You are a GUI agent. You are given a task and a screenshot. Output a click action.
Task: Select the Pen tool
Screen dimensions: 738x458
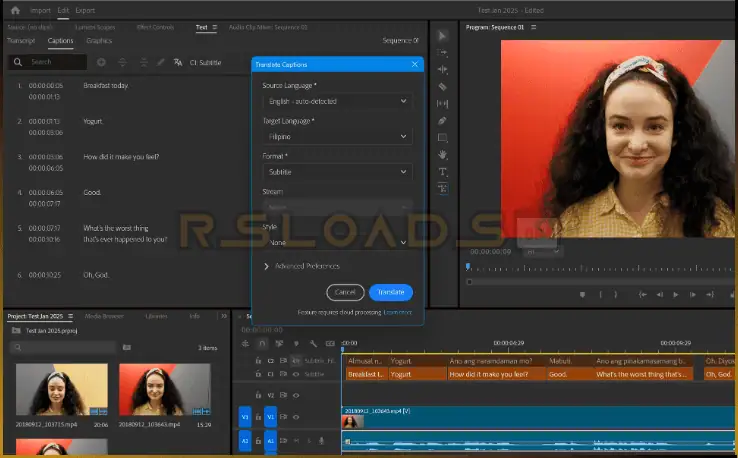[x=442, y=121]
